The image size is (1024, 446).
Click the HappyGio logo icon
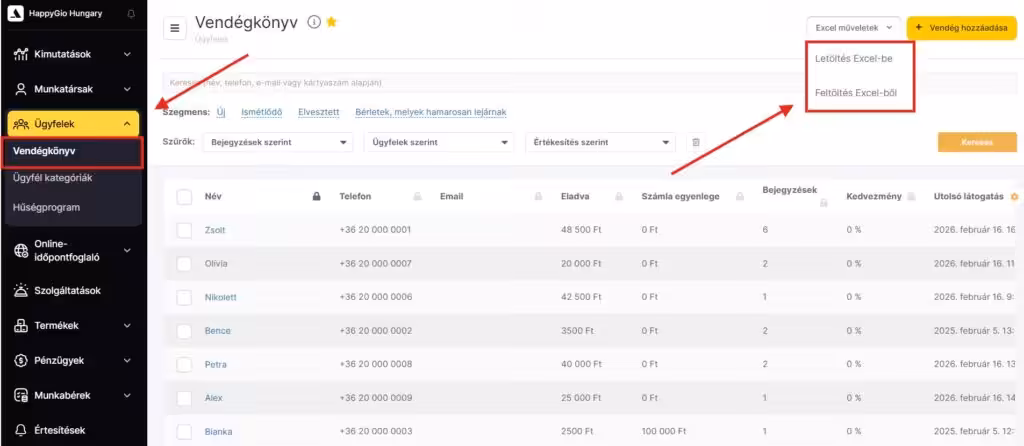15,14
